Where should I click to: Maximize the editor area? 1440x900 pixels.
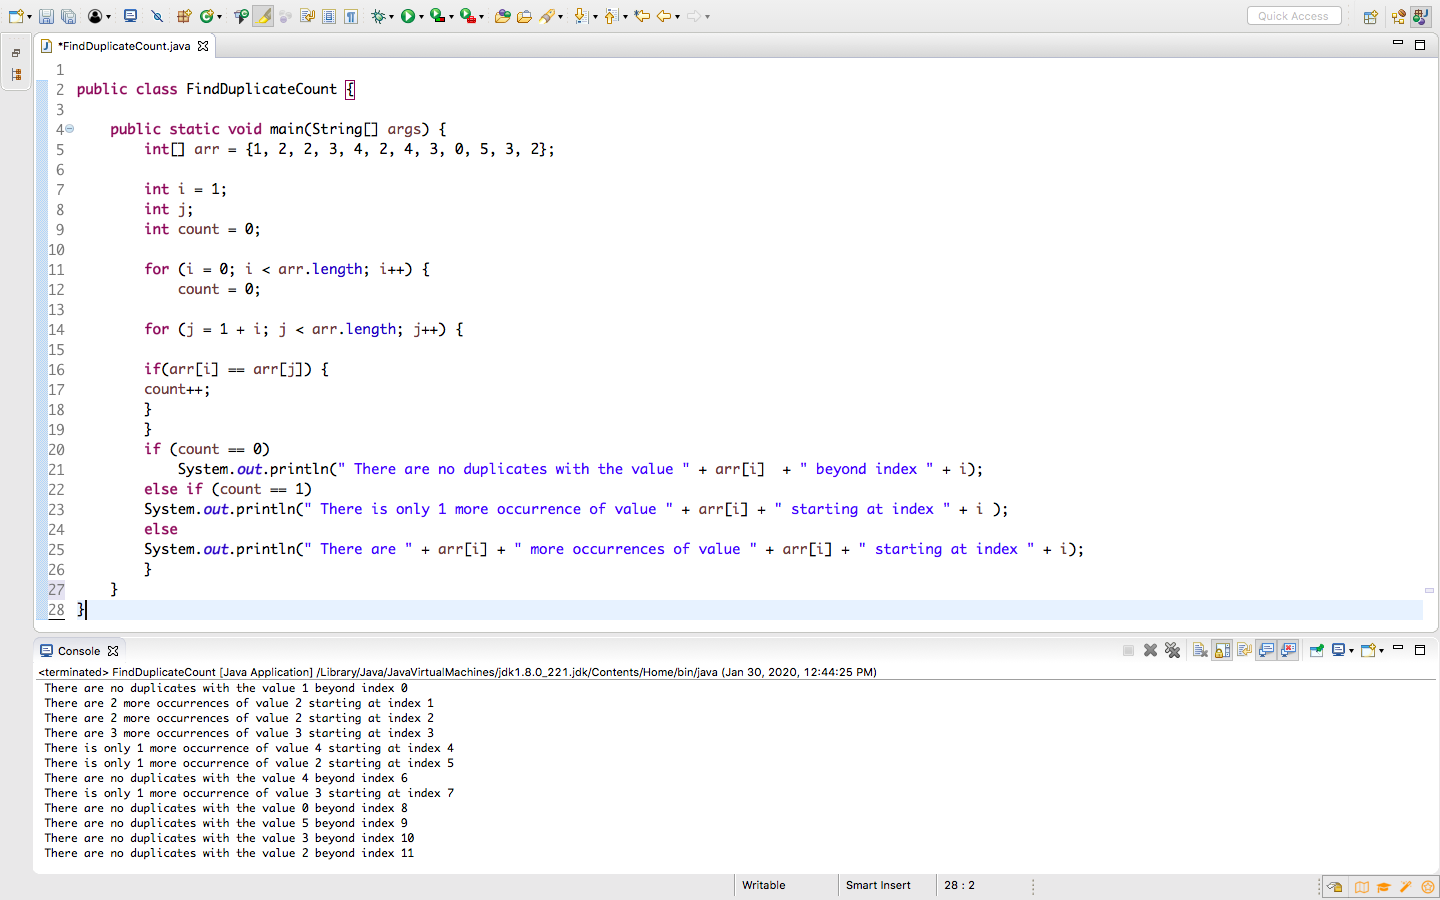tap(1420, 44)
